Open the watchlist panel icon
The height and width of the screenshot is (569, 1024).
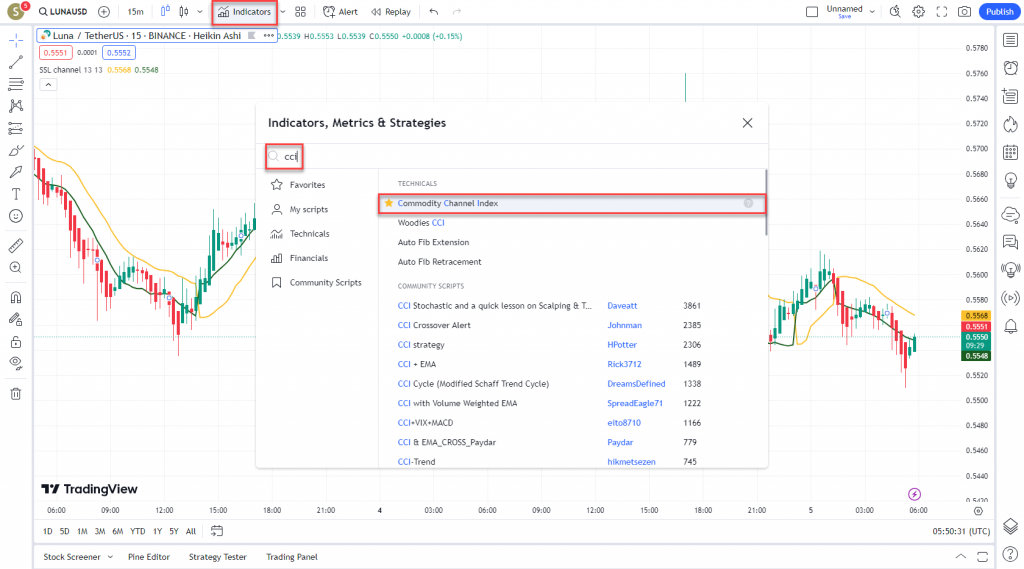(1010, 41)
